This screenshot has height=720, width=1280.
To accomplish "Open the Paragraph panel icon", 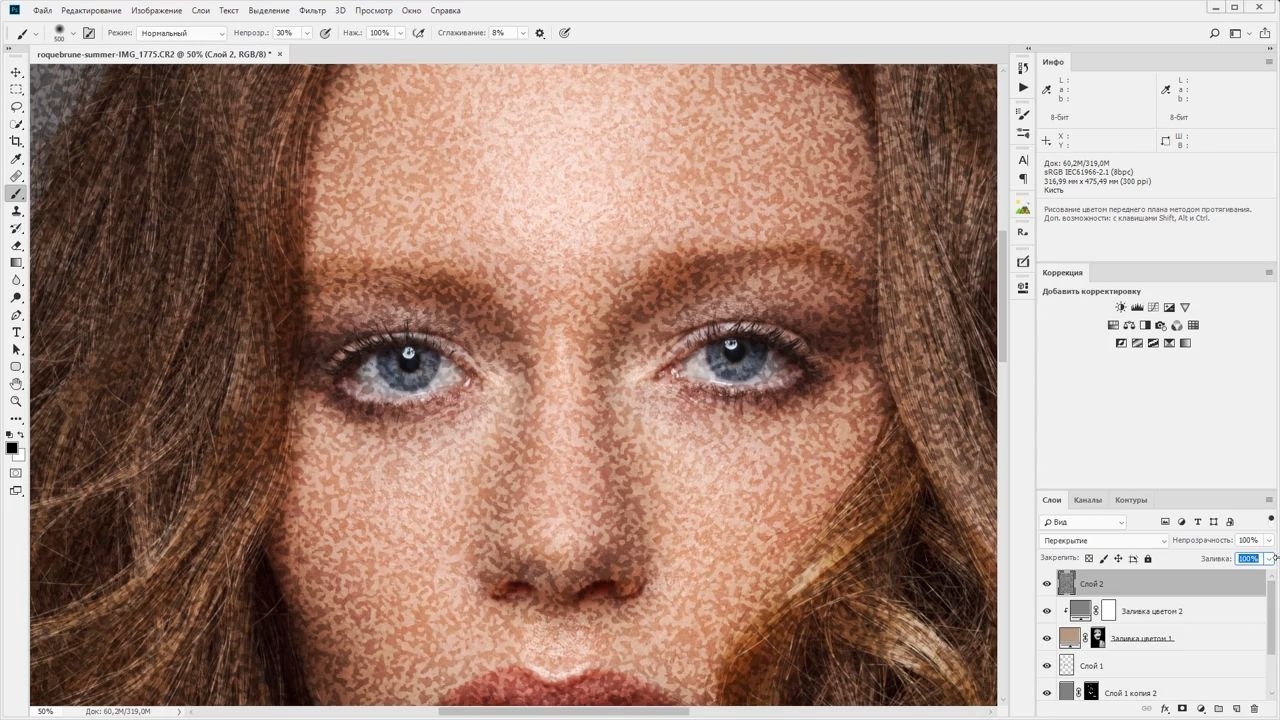I will [x=1022, y=178].
